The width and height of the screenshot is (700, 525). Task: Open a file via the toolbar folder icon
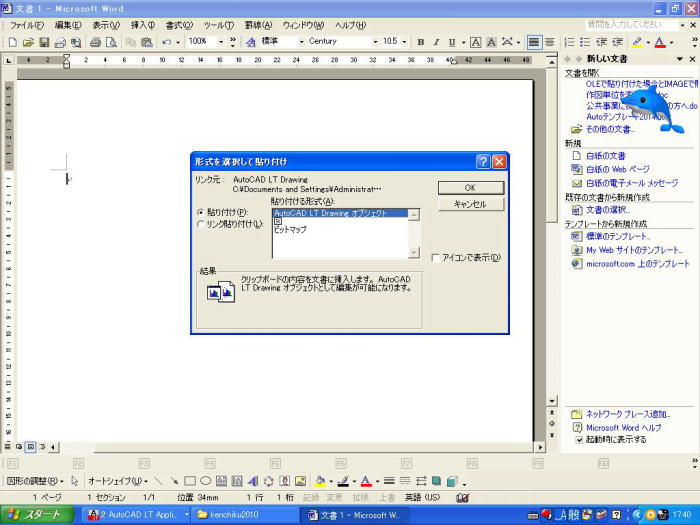[x=28, y=42]
